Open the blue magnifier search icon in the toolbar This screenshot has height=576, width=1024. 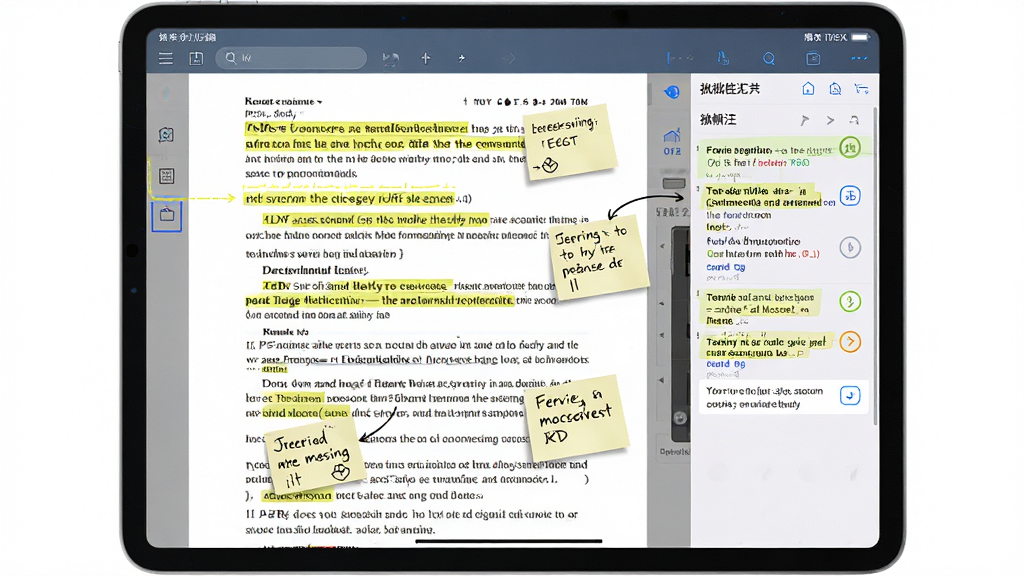click(769, 59)
